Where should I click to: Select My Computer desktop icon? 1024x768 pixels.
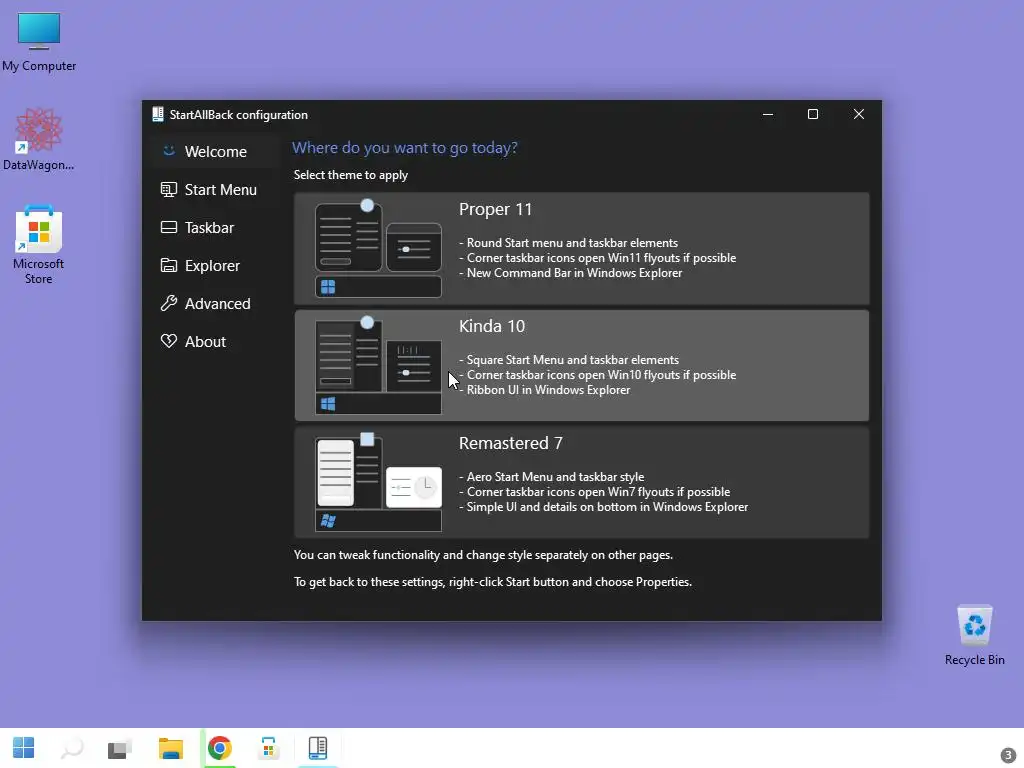click(39, 42)
